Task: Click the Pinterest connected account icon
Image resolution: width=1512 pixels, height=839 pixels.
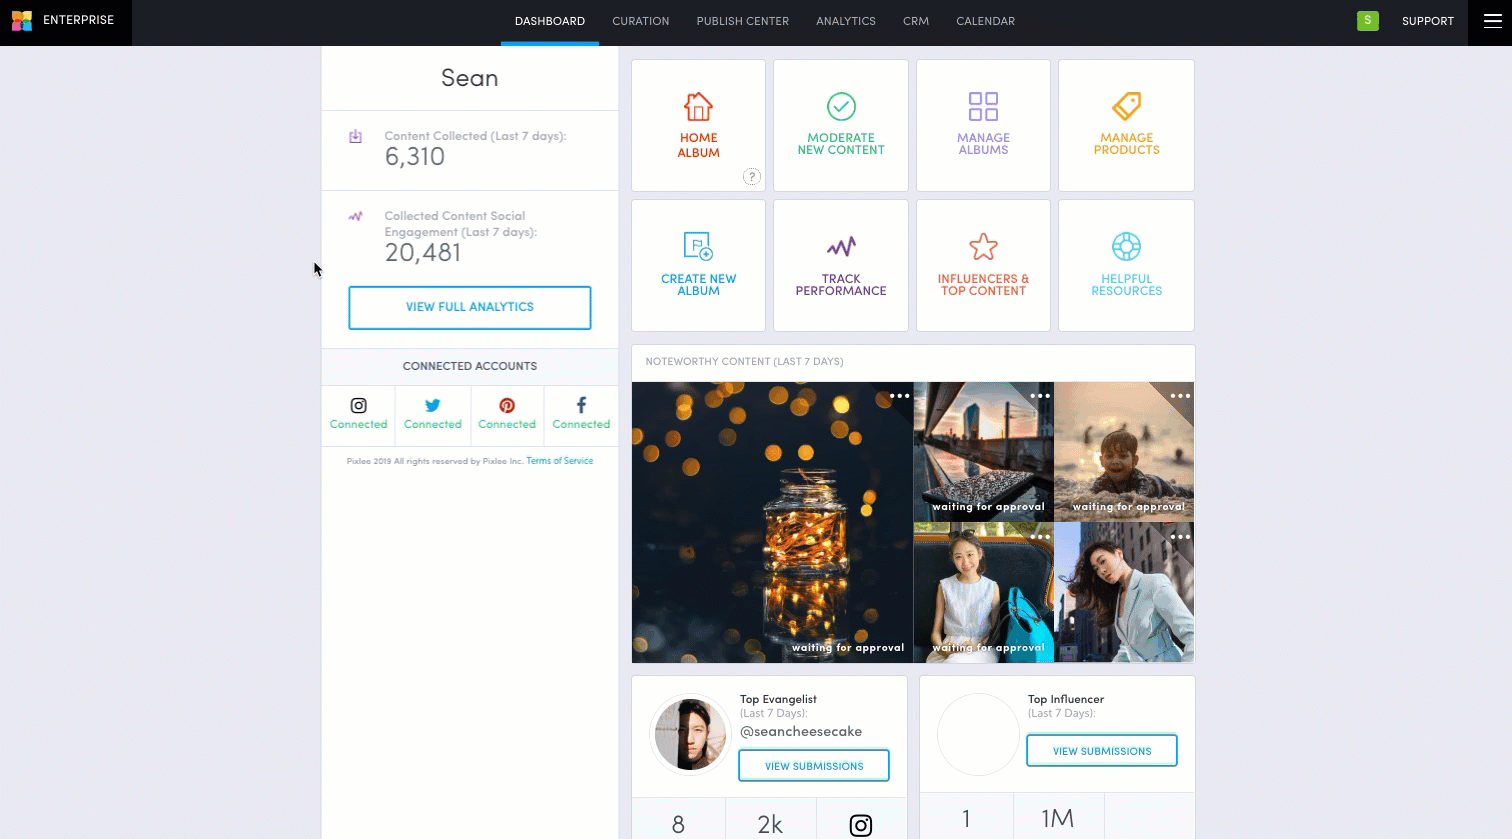Action: click(x=507, y=406)
